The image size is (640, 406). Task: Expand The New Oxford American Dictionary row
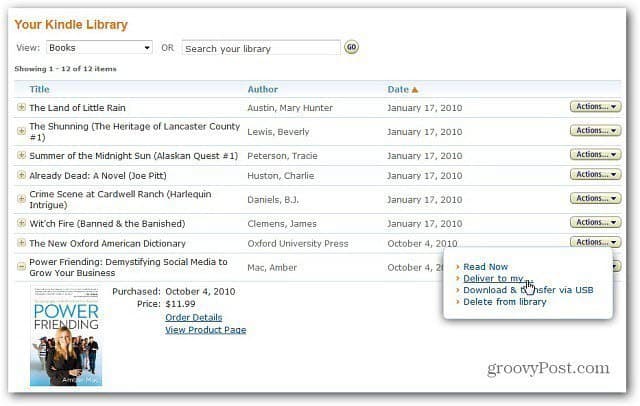pos(21,243)
